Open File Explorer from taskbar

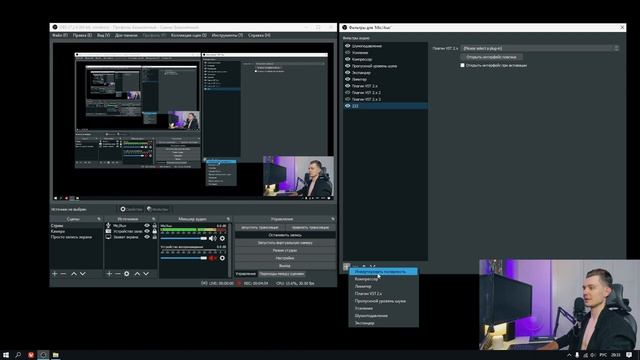[x=56, y=355]
